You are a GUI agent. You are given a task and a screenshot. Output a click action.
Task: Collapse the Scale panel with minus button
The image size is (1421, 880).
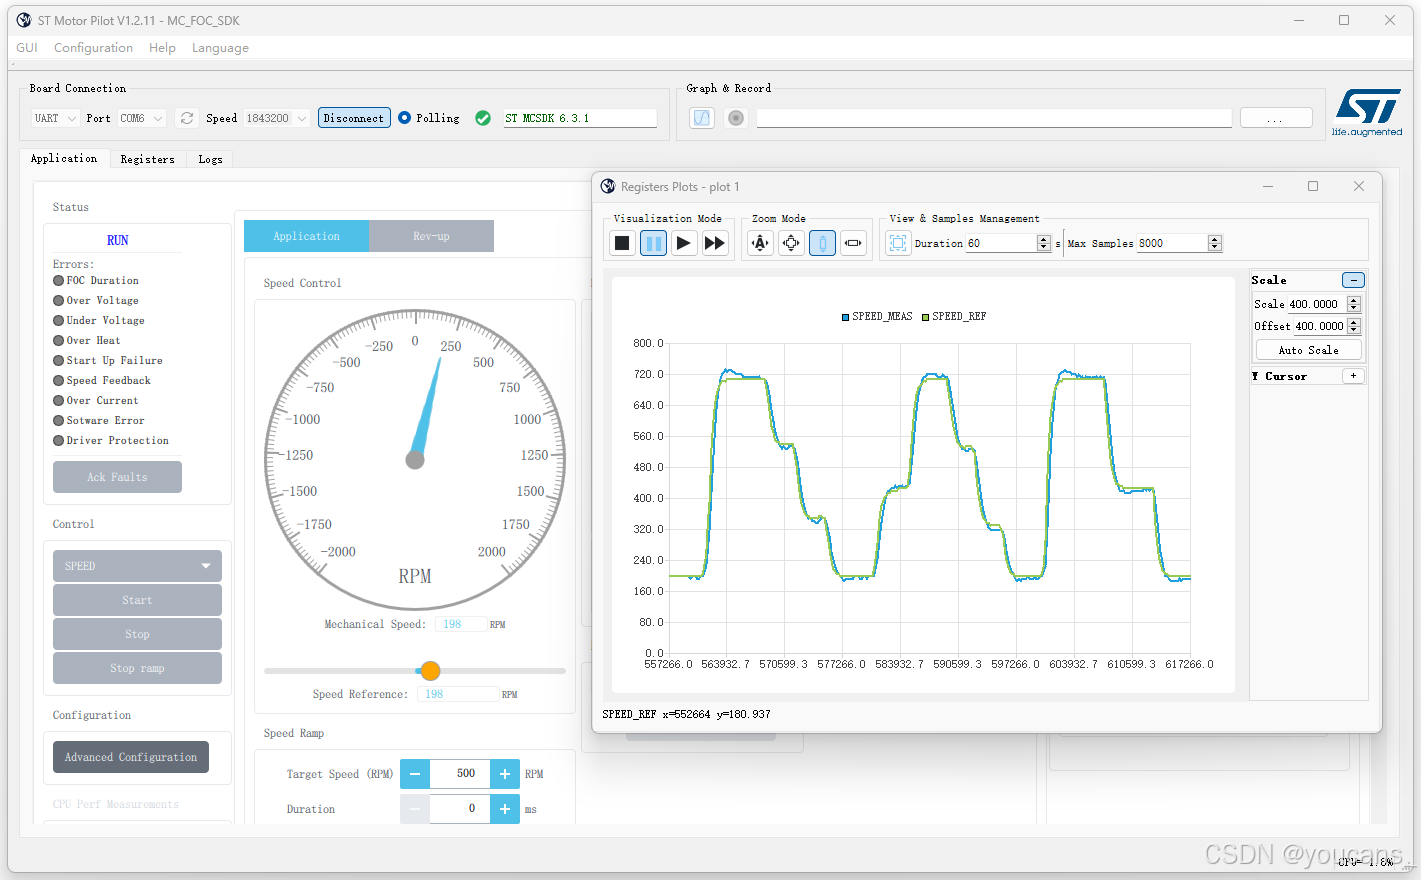click(x=1353, y=280)
